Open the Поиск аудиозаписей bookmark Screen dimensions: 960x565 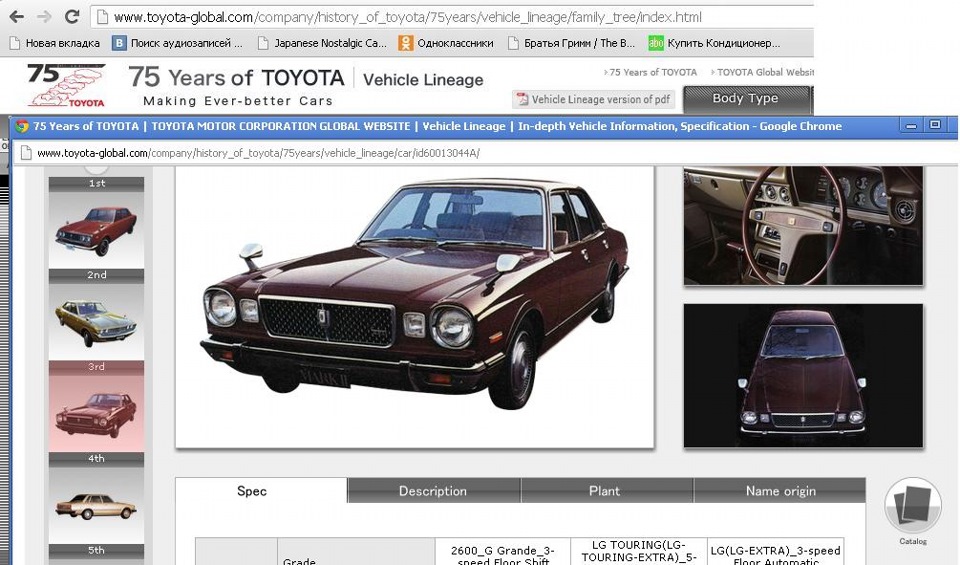[178, 43]
